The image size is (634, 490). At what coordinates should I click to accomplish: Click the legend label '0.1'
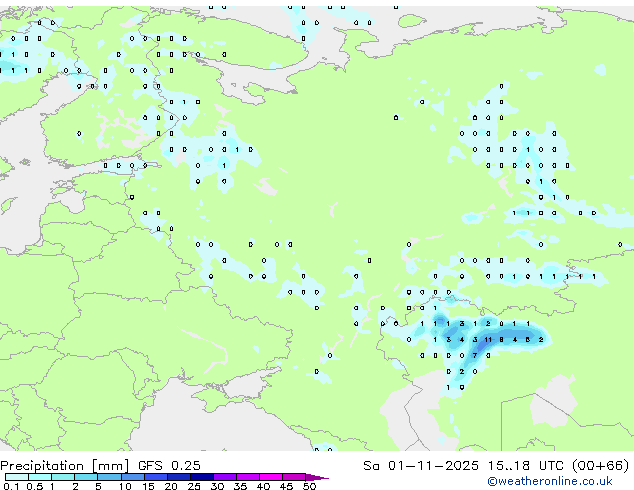pos(11,486)
